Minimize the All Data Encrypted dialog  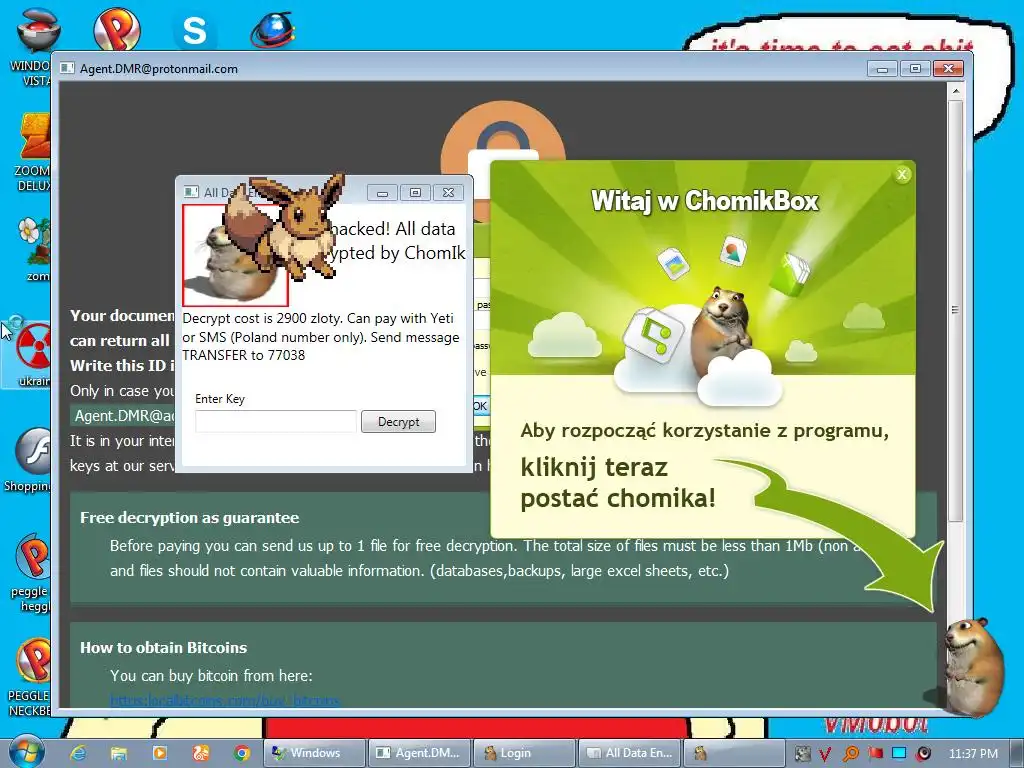383,193
